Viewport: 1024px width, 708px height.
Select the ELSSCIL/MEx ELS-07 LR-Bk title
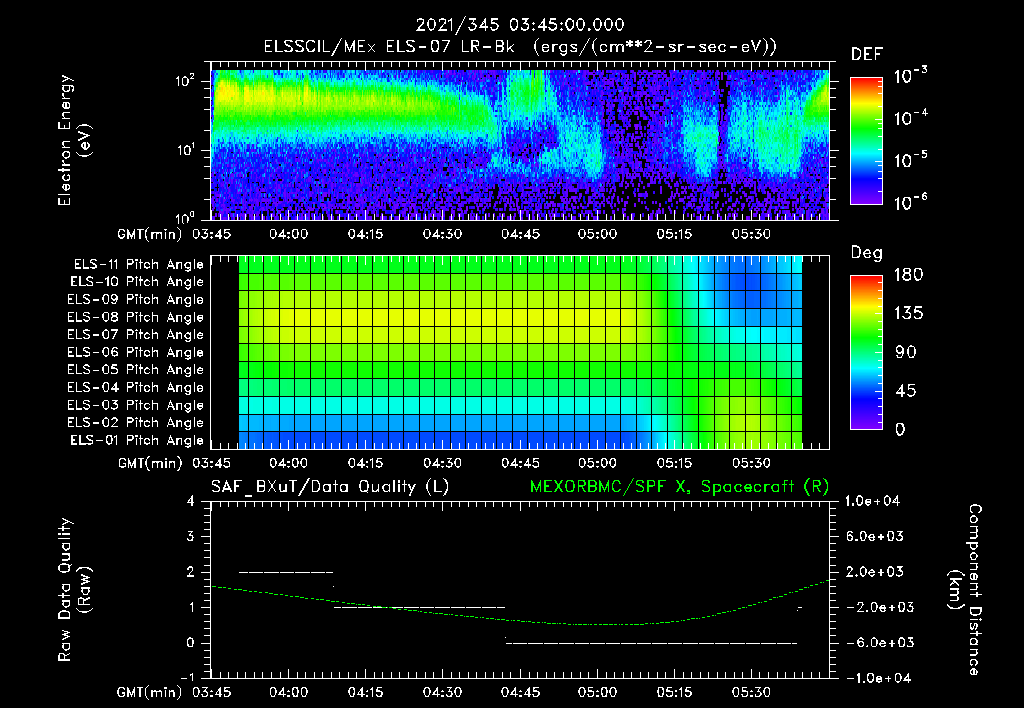coord(389,47)
